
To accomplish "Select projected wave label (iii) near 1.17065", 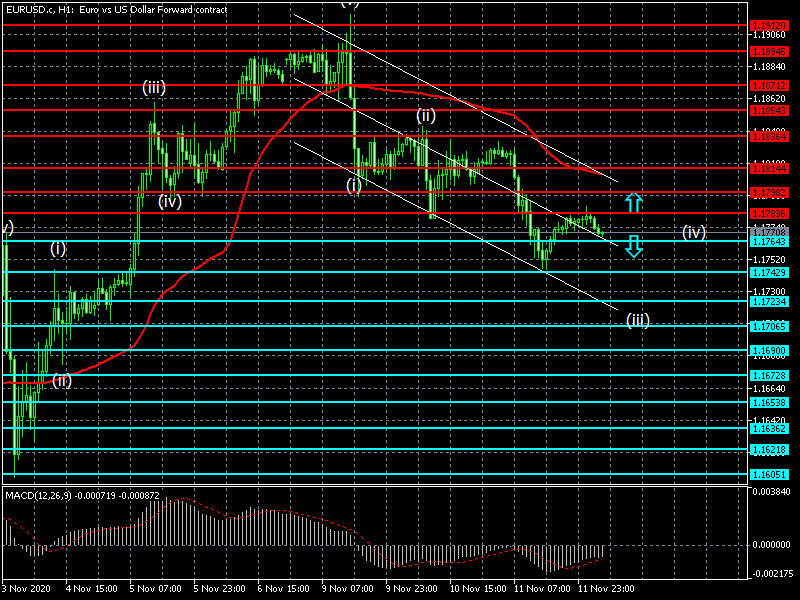I will pyautogui.click(x=638, y=320).
